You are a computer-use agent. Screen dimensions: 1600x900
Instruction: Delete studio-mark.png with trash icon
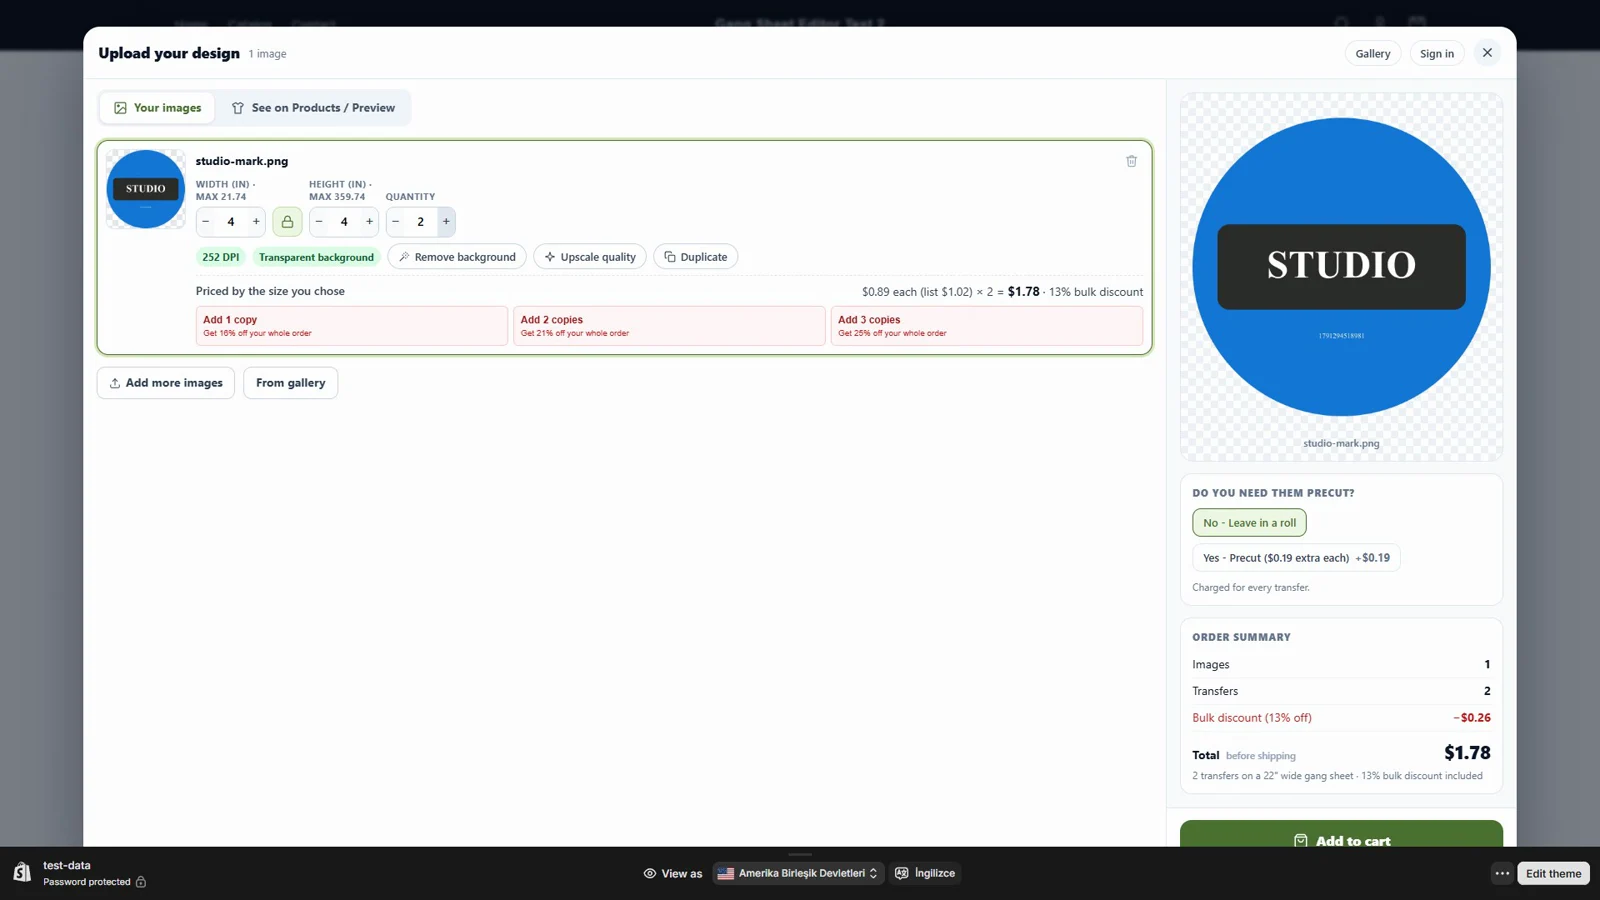point(1131,161)
